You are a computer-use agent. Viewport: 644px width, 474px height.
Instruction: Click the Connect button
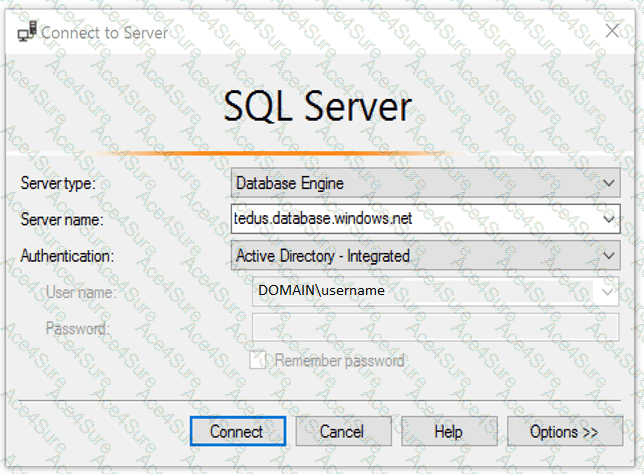[238, 431]
